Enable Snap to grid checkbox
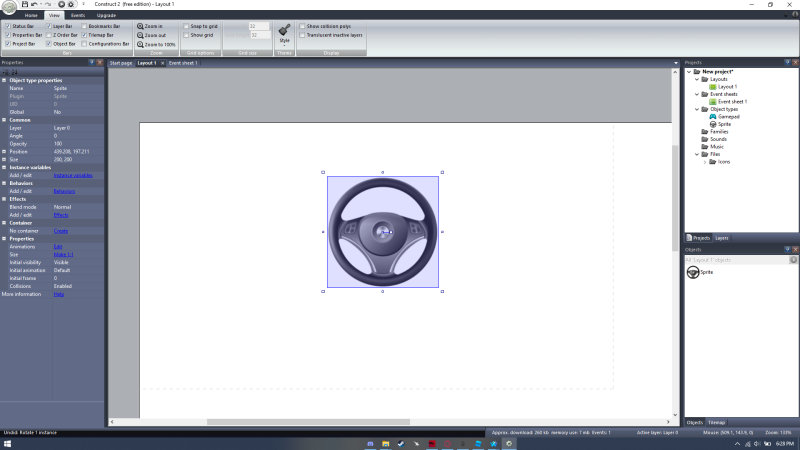This screenshot has height=450, width=800. (186, 26)
